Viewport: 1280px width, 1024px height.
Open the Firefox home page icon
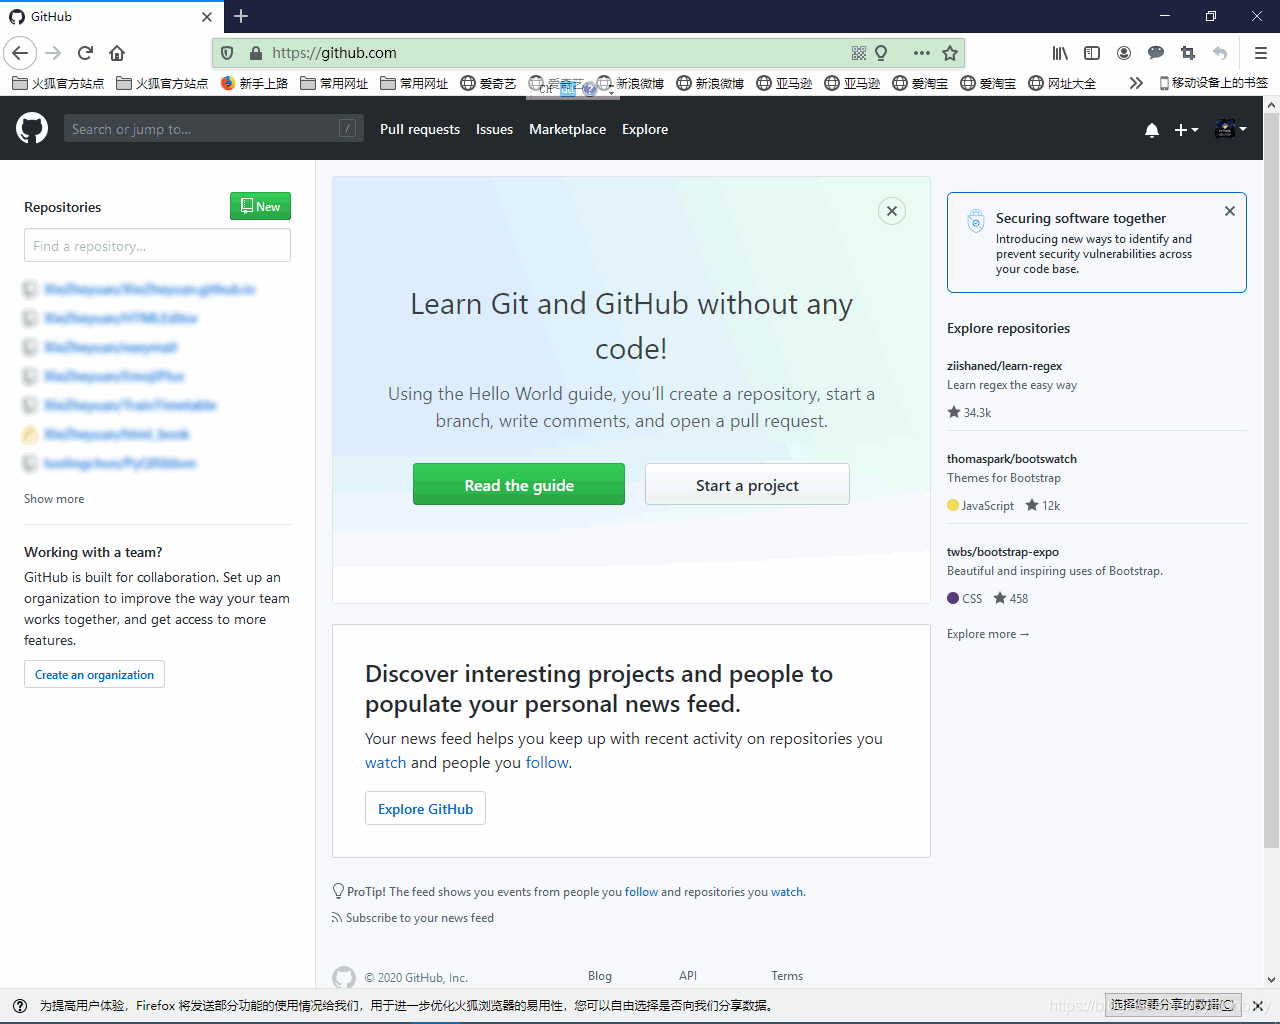pyautogui.click(x=117, y=53)
